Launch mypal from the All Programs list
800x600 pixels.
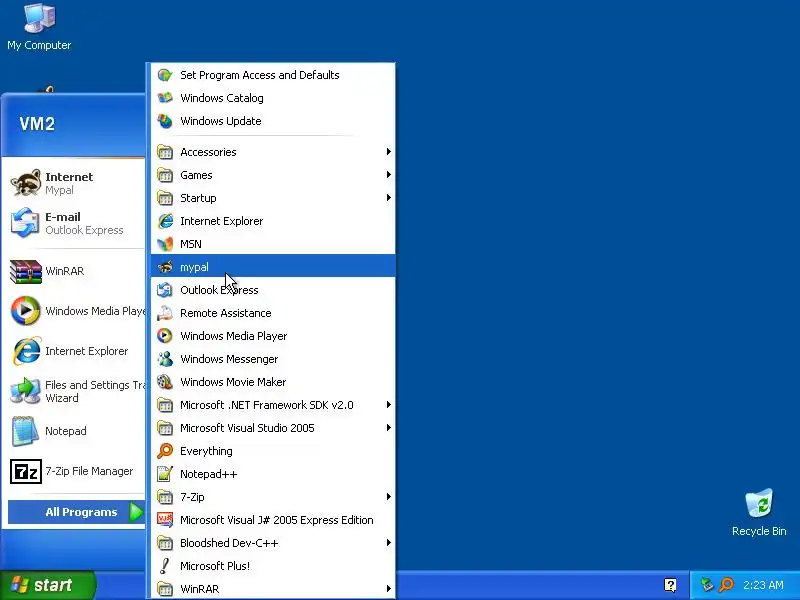click(273, 267)
